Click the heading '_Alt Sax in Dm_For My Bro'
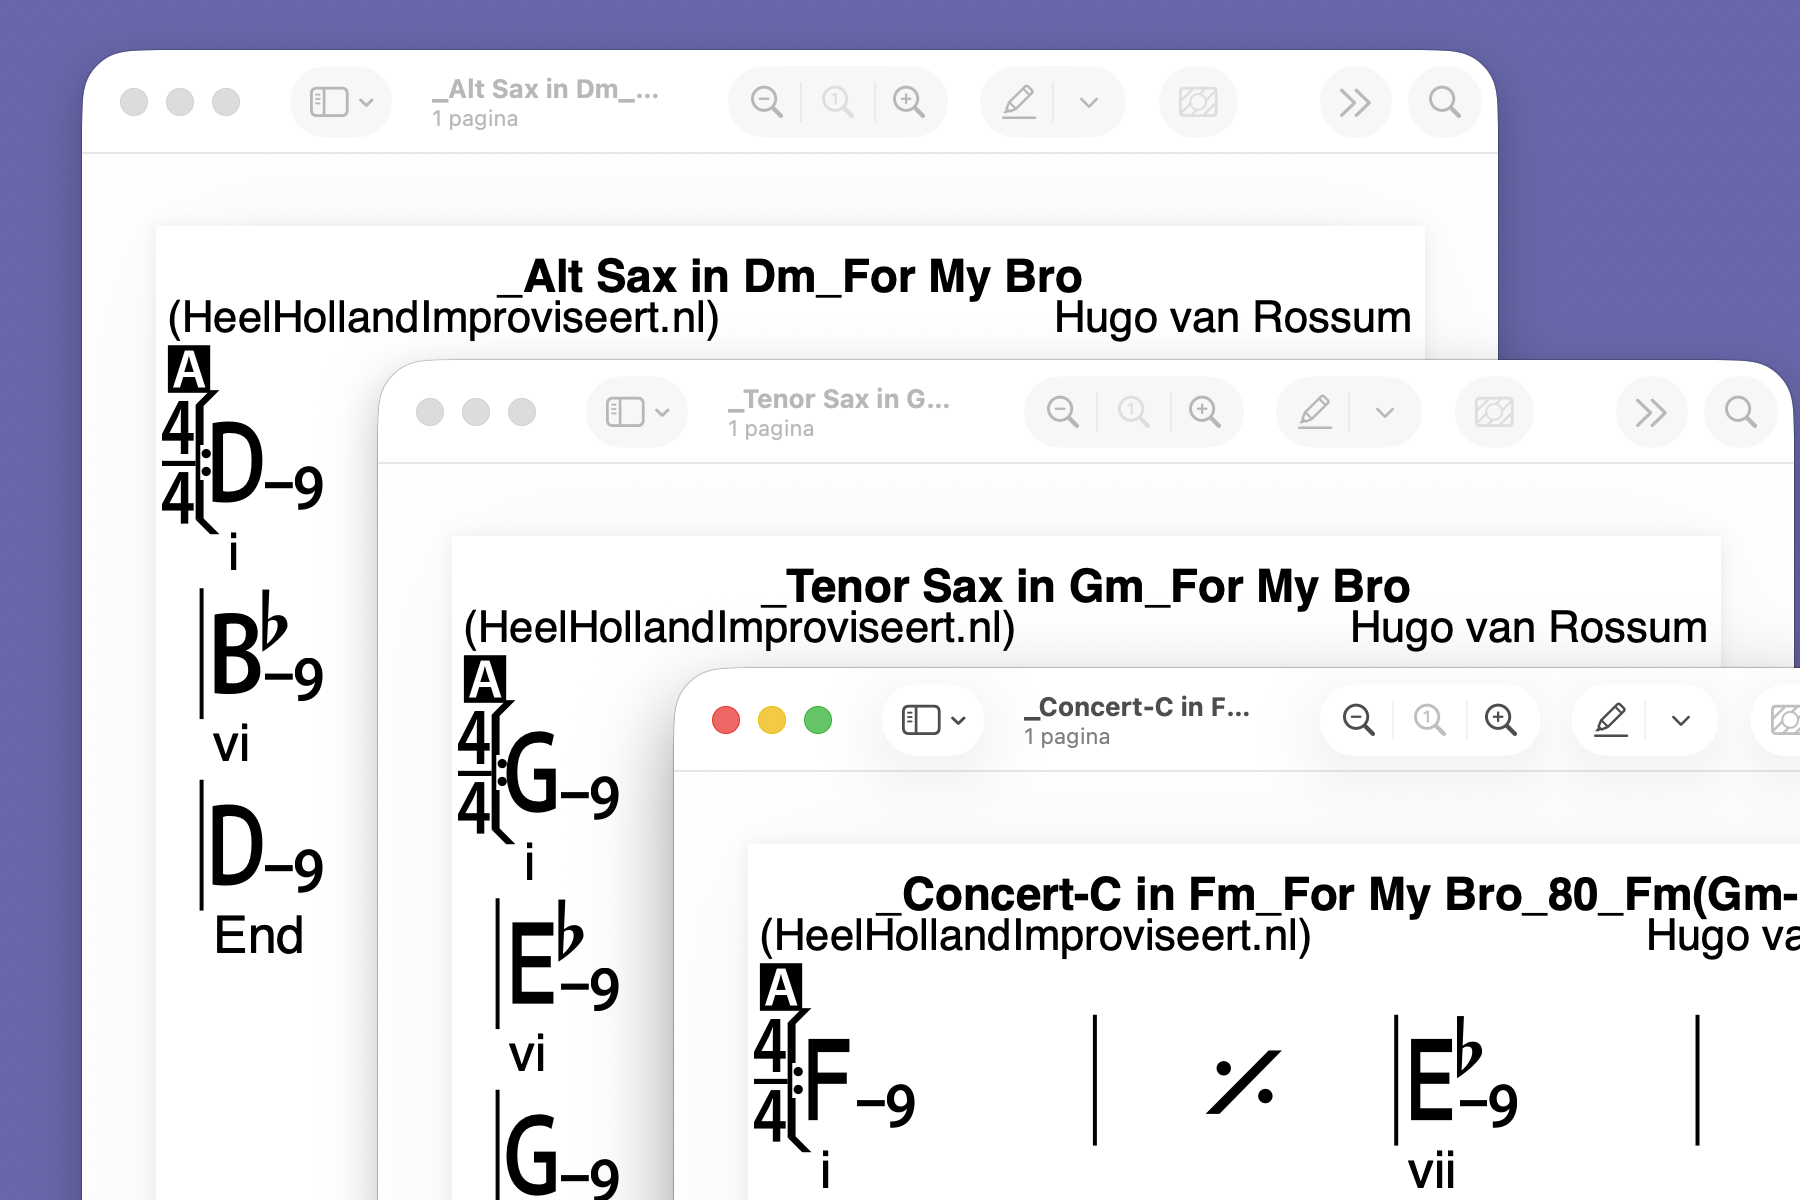Image resolution: width=1800 pixels, height=1200 pixels. [790, 276]
